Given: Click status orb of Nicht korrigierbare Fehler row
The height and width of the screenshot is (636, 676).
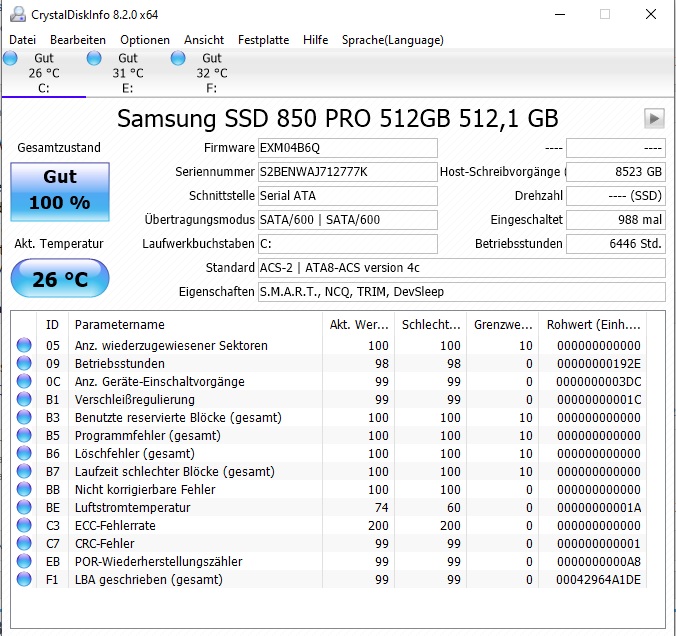Looking at the screenshot, I should point(24,489).
